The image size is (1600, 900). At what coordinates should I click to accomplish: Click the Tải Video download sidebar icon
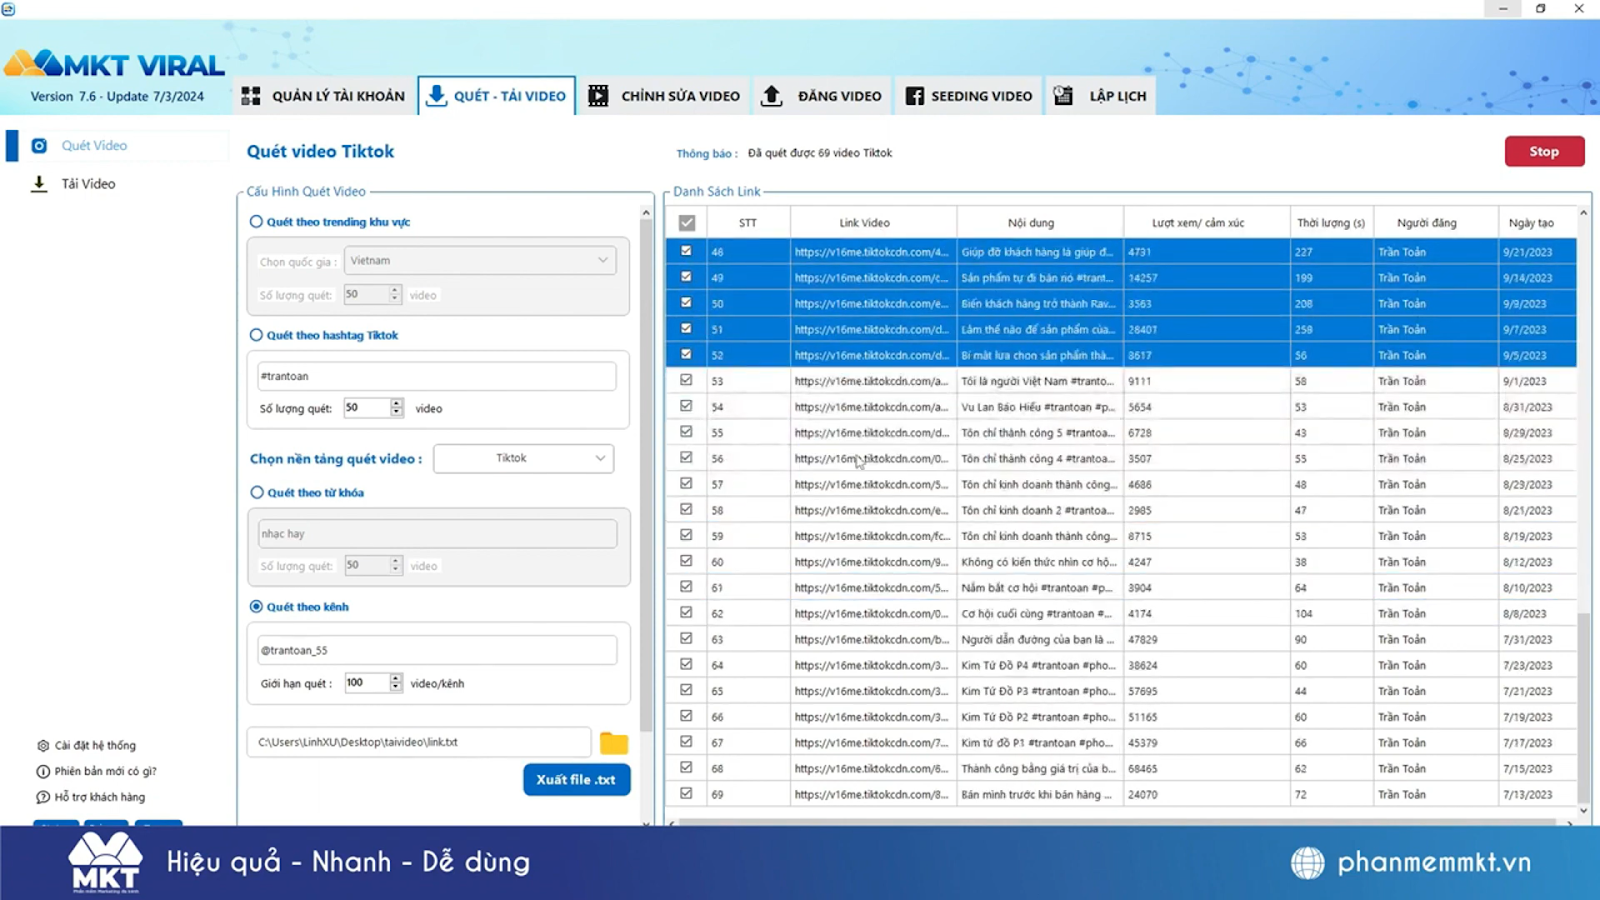pyautogui.click(x=39, y=184)
